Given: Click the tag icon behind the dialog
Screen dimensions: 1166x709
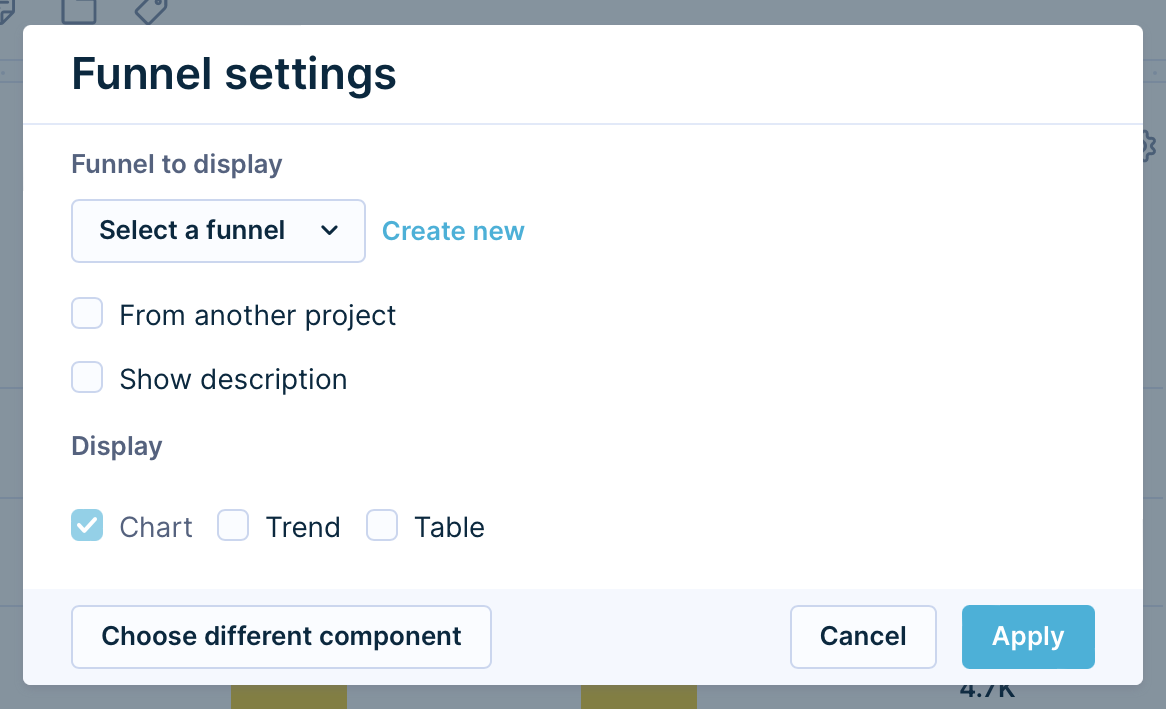Looking at the screenshot, I should (x=150, y=10).
